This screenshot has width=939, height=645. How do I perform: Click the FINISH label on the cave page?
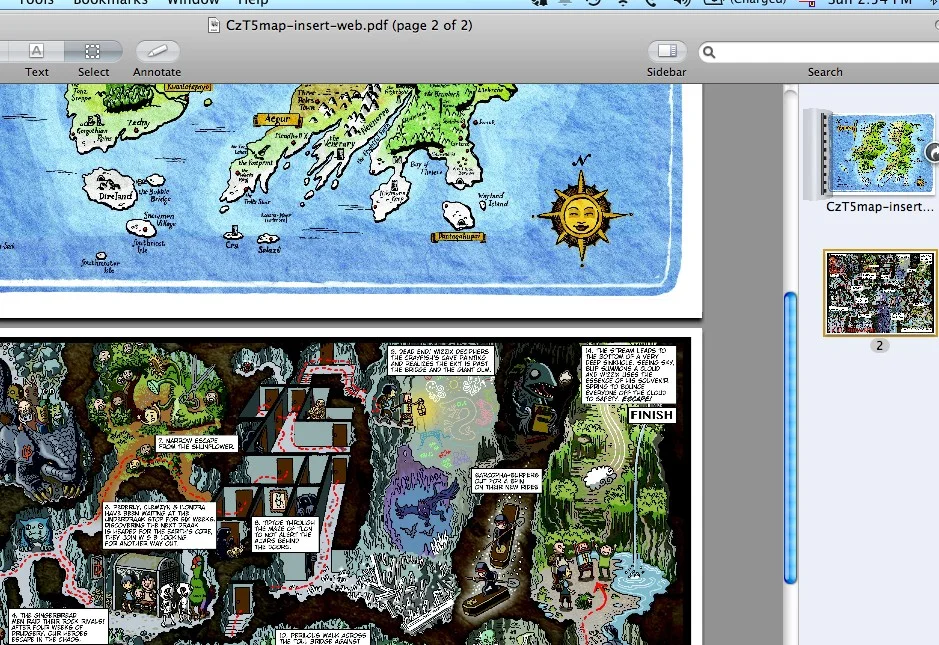click(652, 415)
